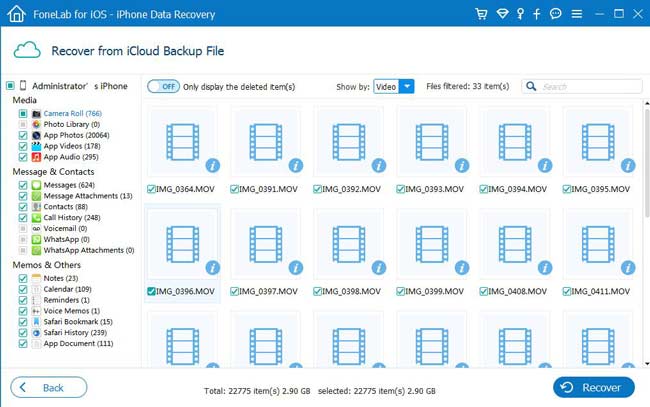Click info icon on IMG_0395.MOV
650x407 pixels.
tap(628, 165)
